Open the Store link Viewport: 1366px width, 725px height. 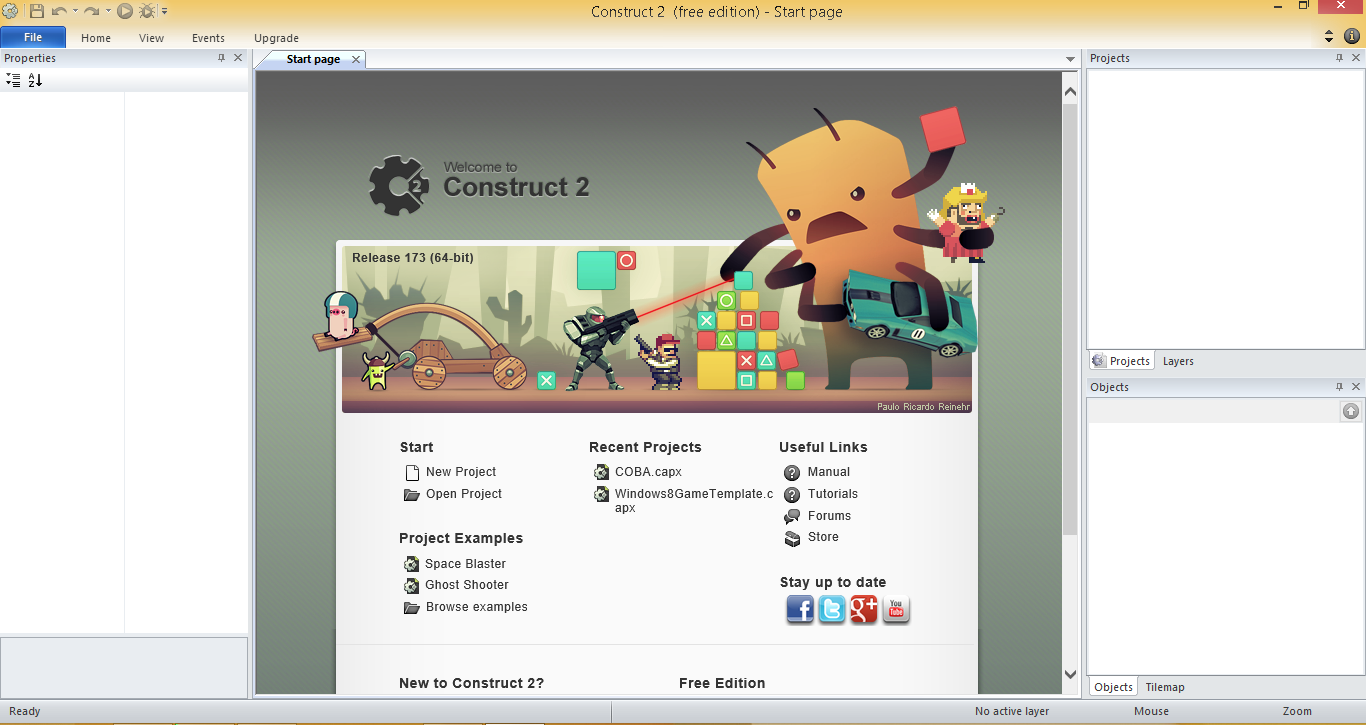coord(823,537)
